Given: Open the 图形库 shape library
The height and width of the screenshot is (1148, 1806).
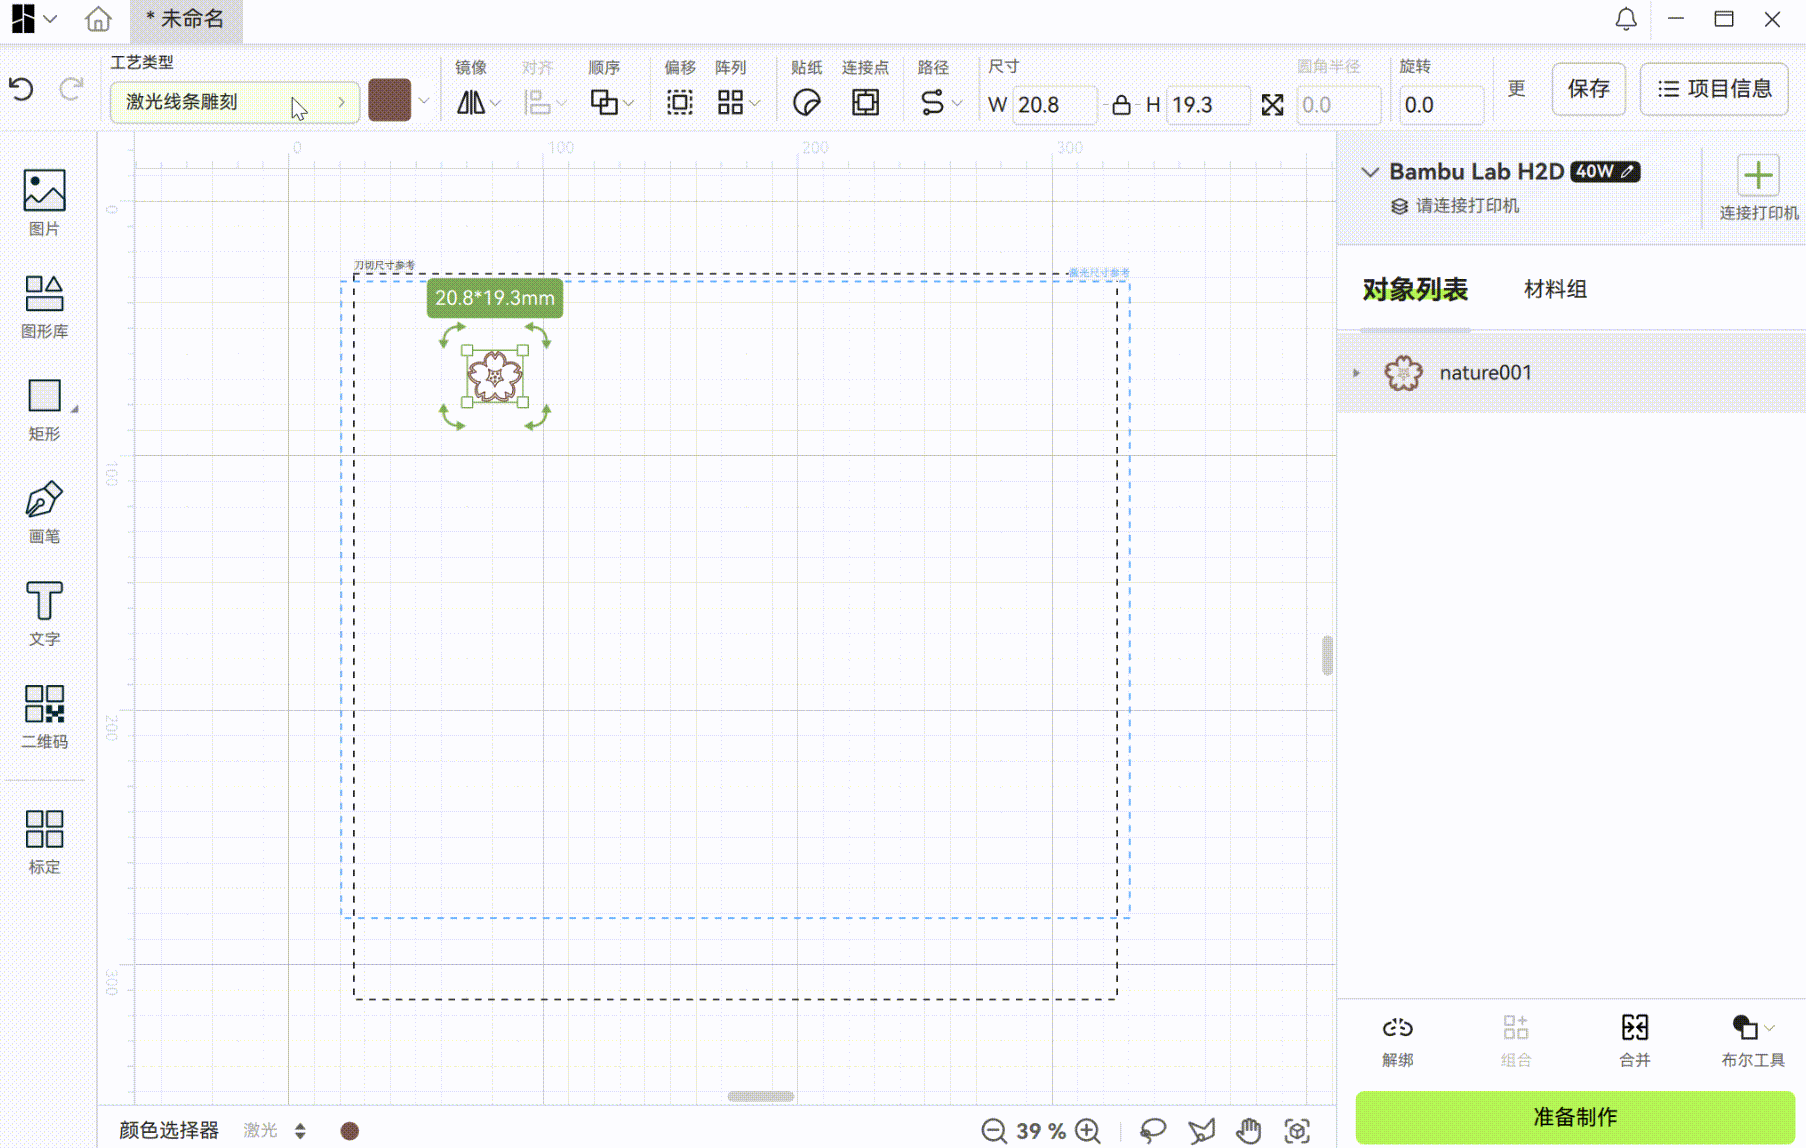Looking at the screenshot, I should tap(44, 306).
